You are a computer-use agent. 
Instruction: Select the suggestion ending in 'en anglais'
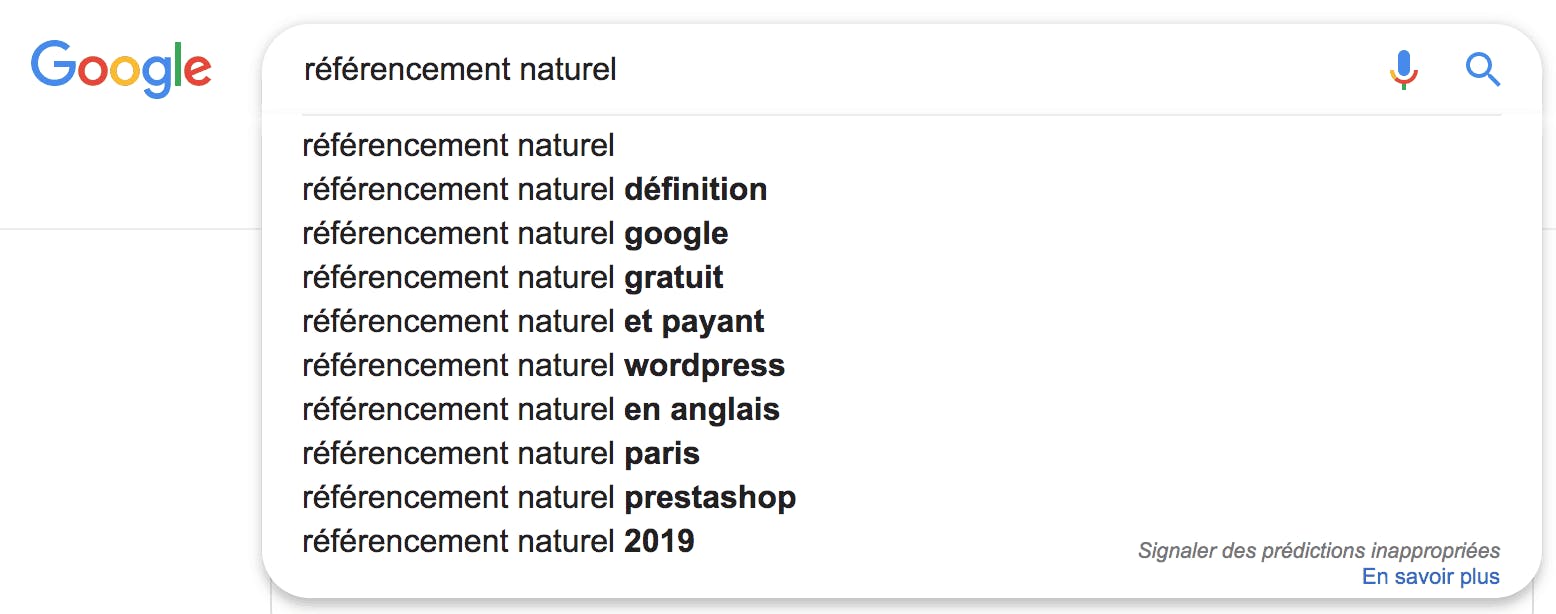click(x=541, y=410)
